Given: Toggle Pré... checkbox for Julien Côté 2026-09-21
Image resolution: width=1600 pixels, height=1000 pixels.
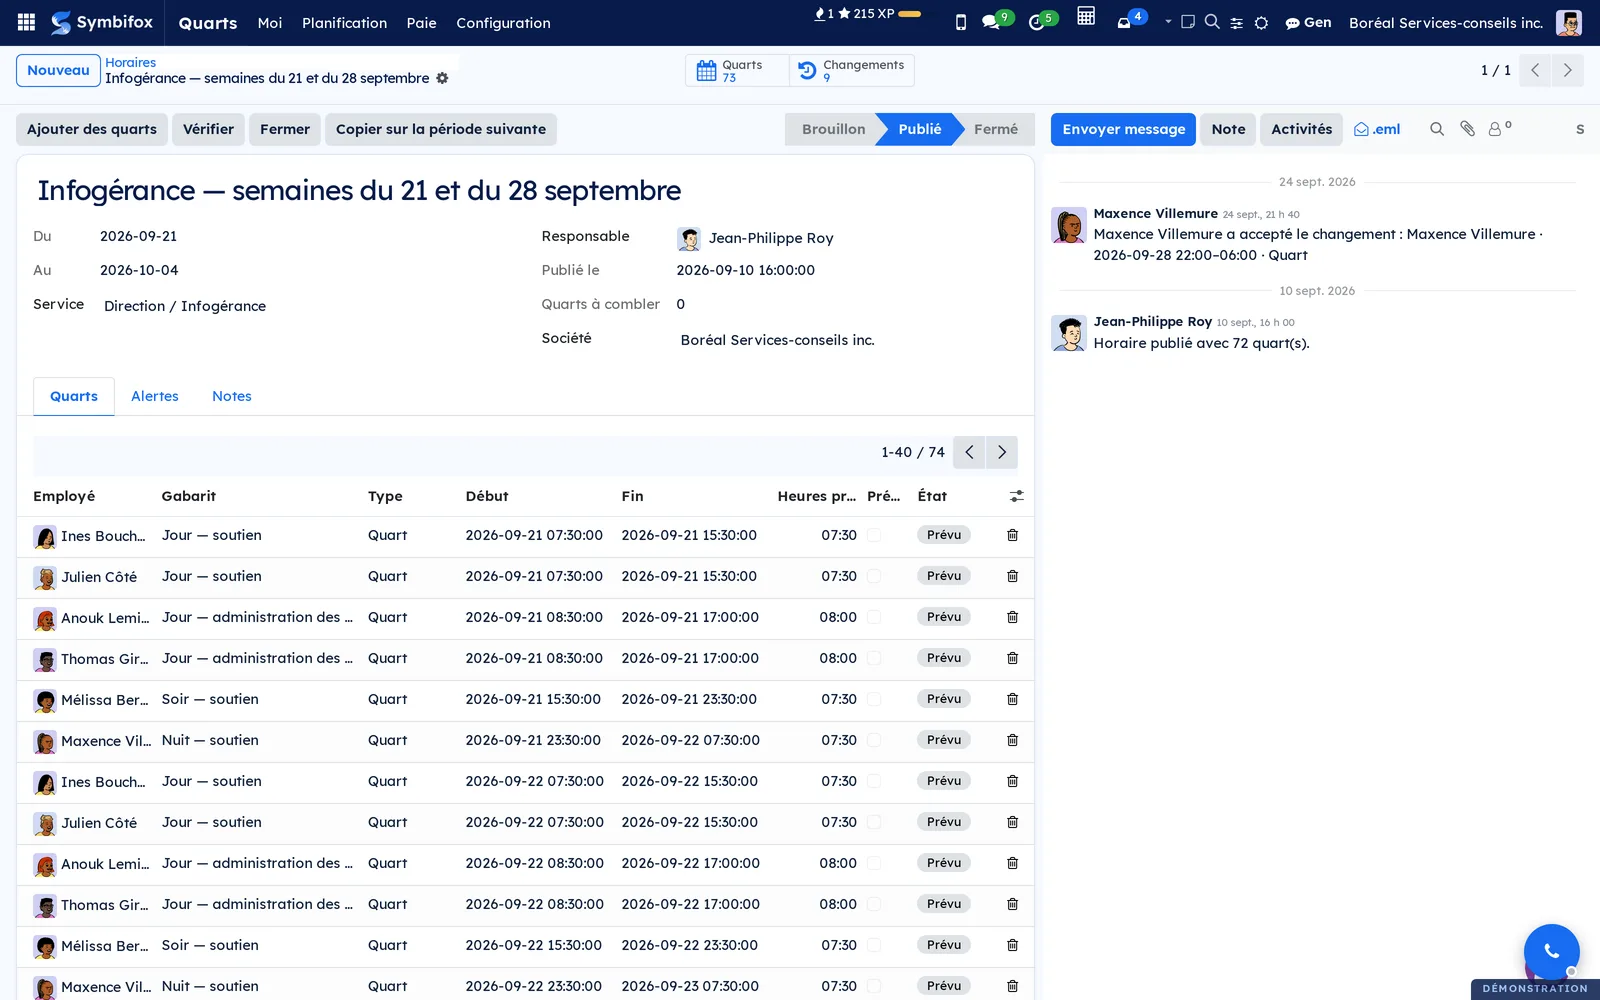Looking at the screenshot, I should tap(874, 576).
